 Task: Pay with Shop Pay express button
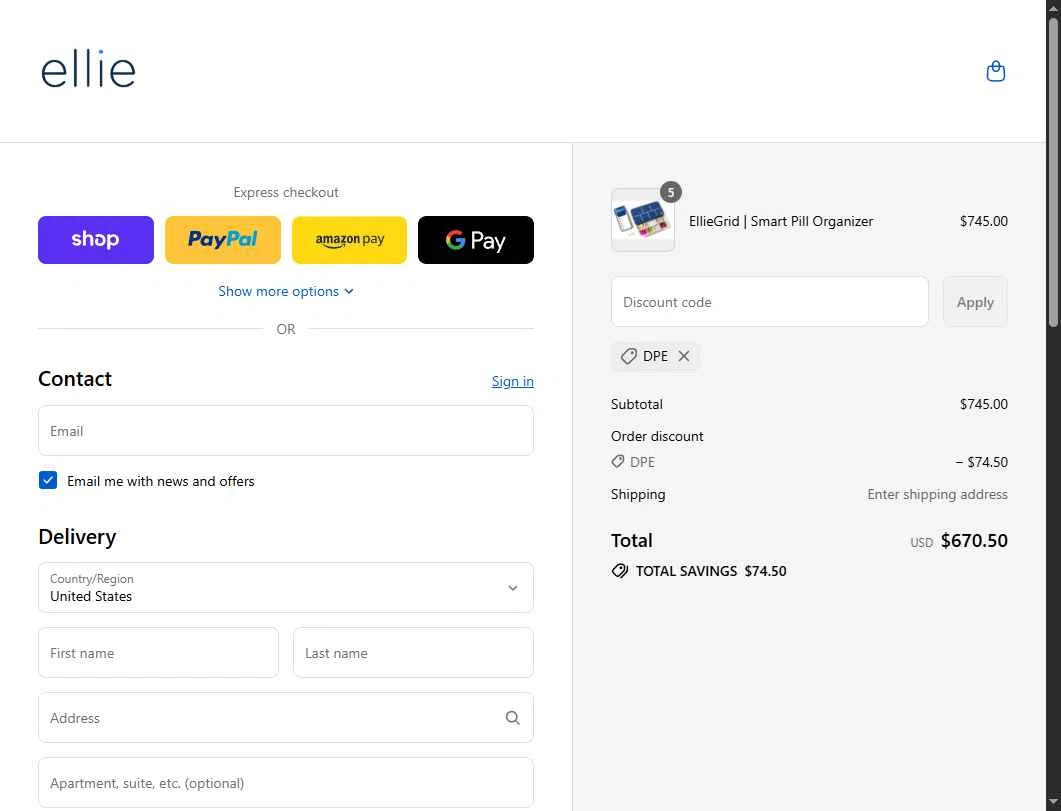tap(96, 239)
